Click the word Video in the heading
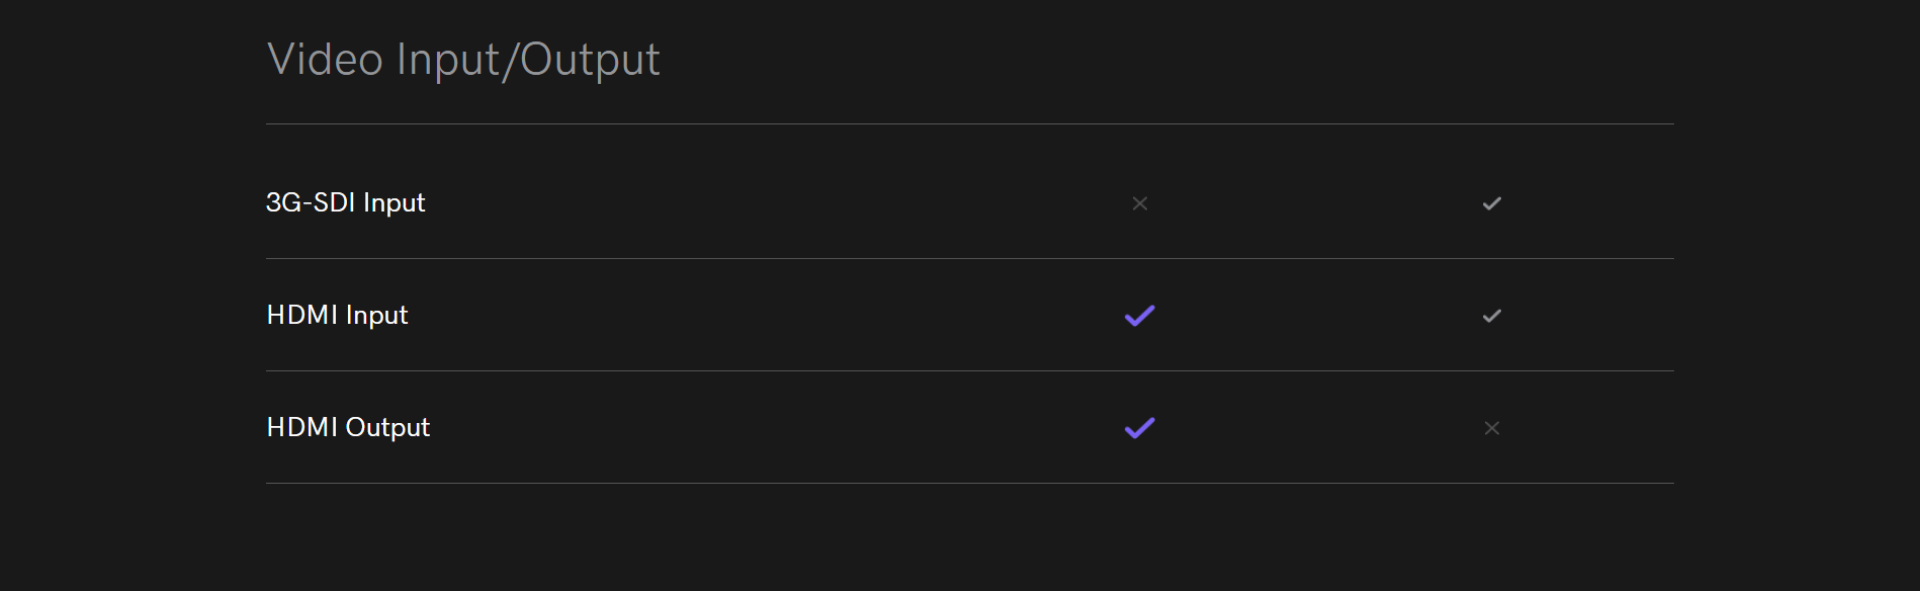This screenshot has height=591, width=1920. (x=325, y=59)
